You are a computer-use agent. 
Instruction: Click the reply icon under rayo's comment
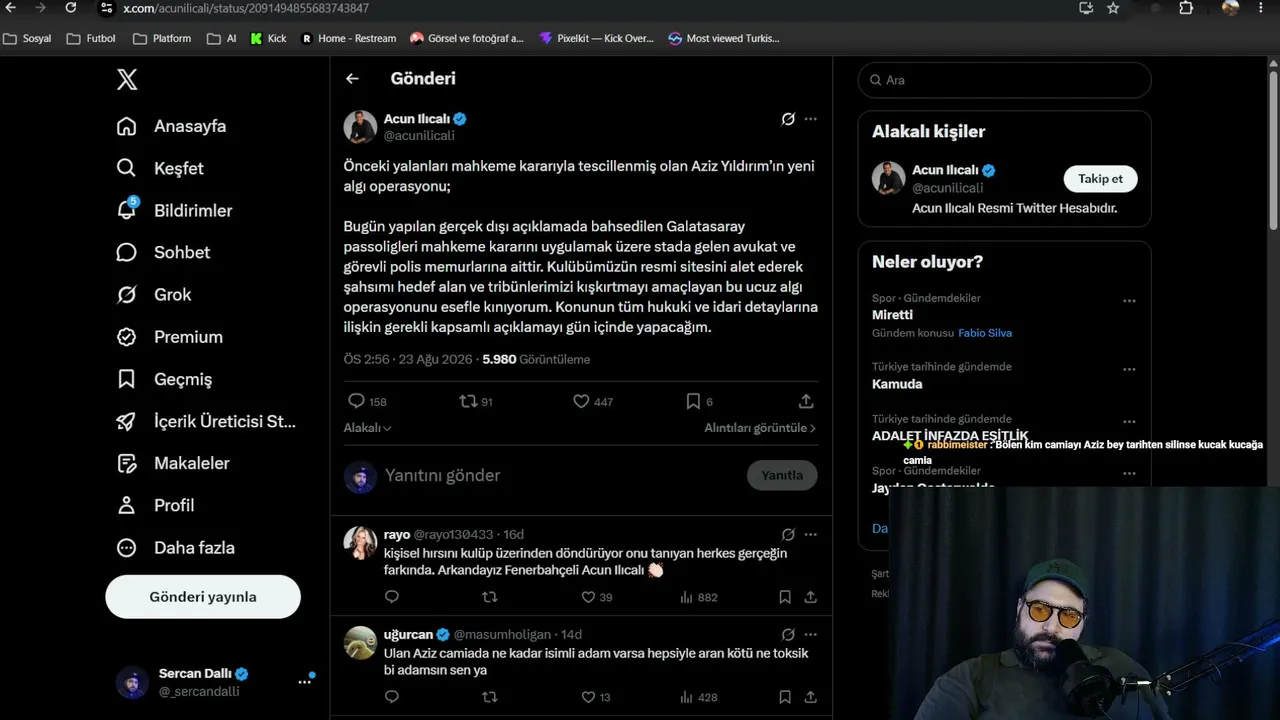[392, 597]
